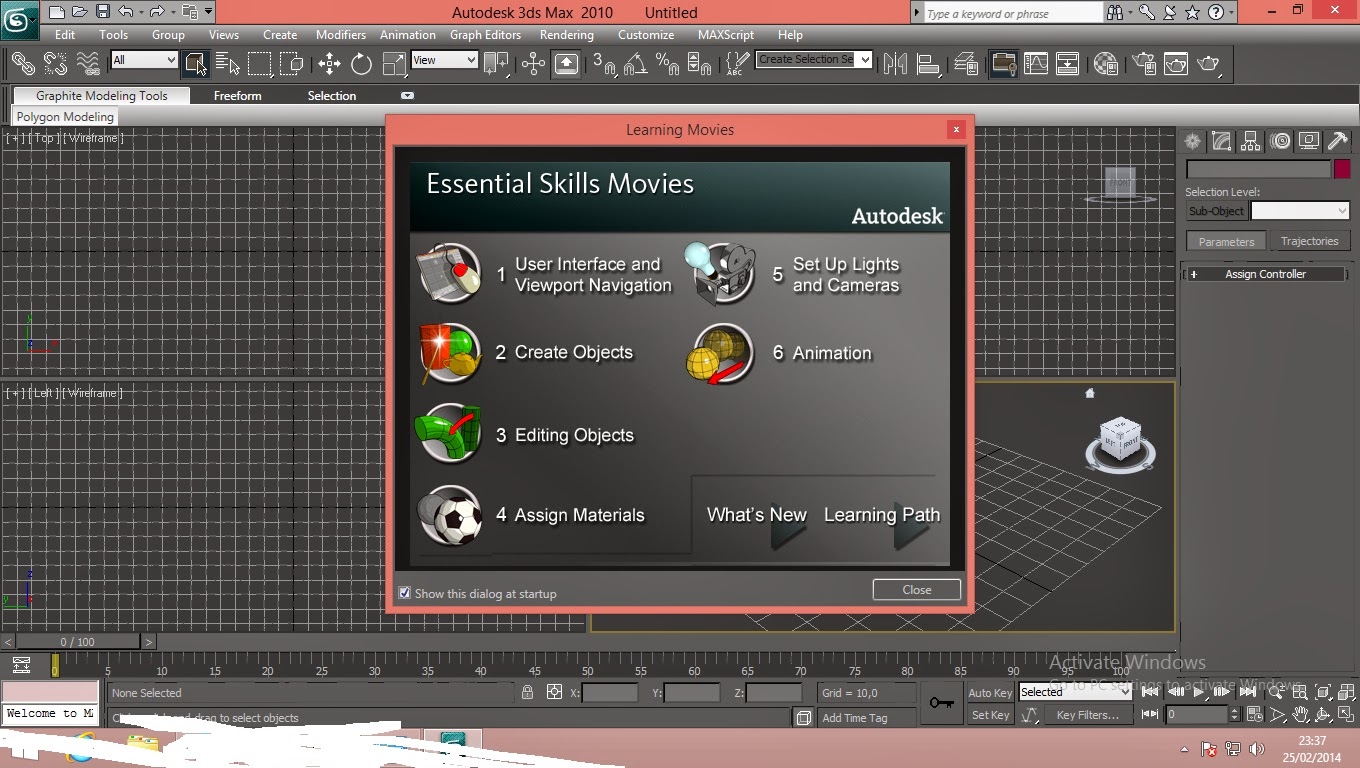Toggle Spinner Snap
Viewport: 1360px width, 768px height.
tap(700, 63)
